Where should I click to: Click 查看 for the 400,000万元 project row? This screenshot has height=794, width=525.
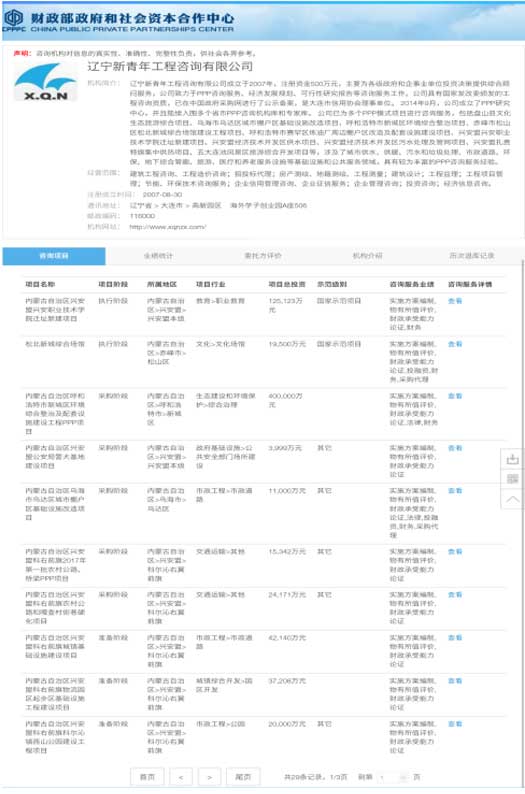pos(455,396)
